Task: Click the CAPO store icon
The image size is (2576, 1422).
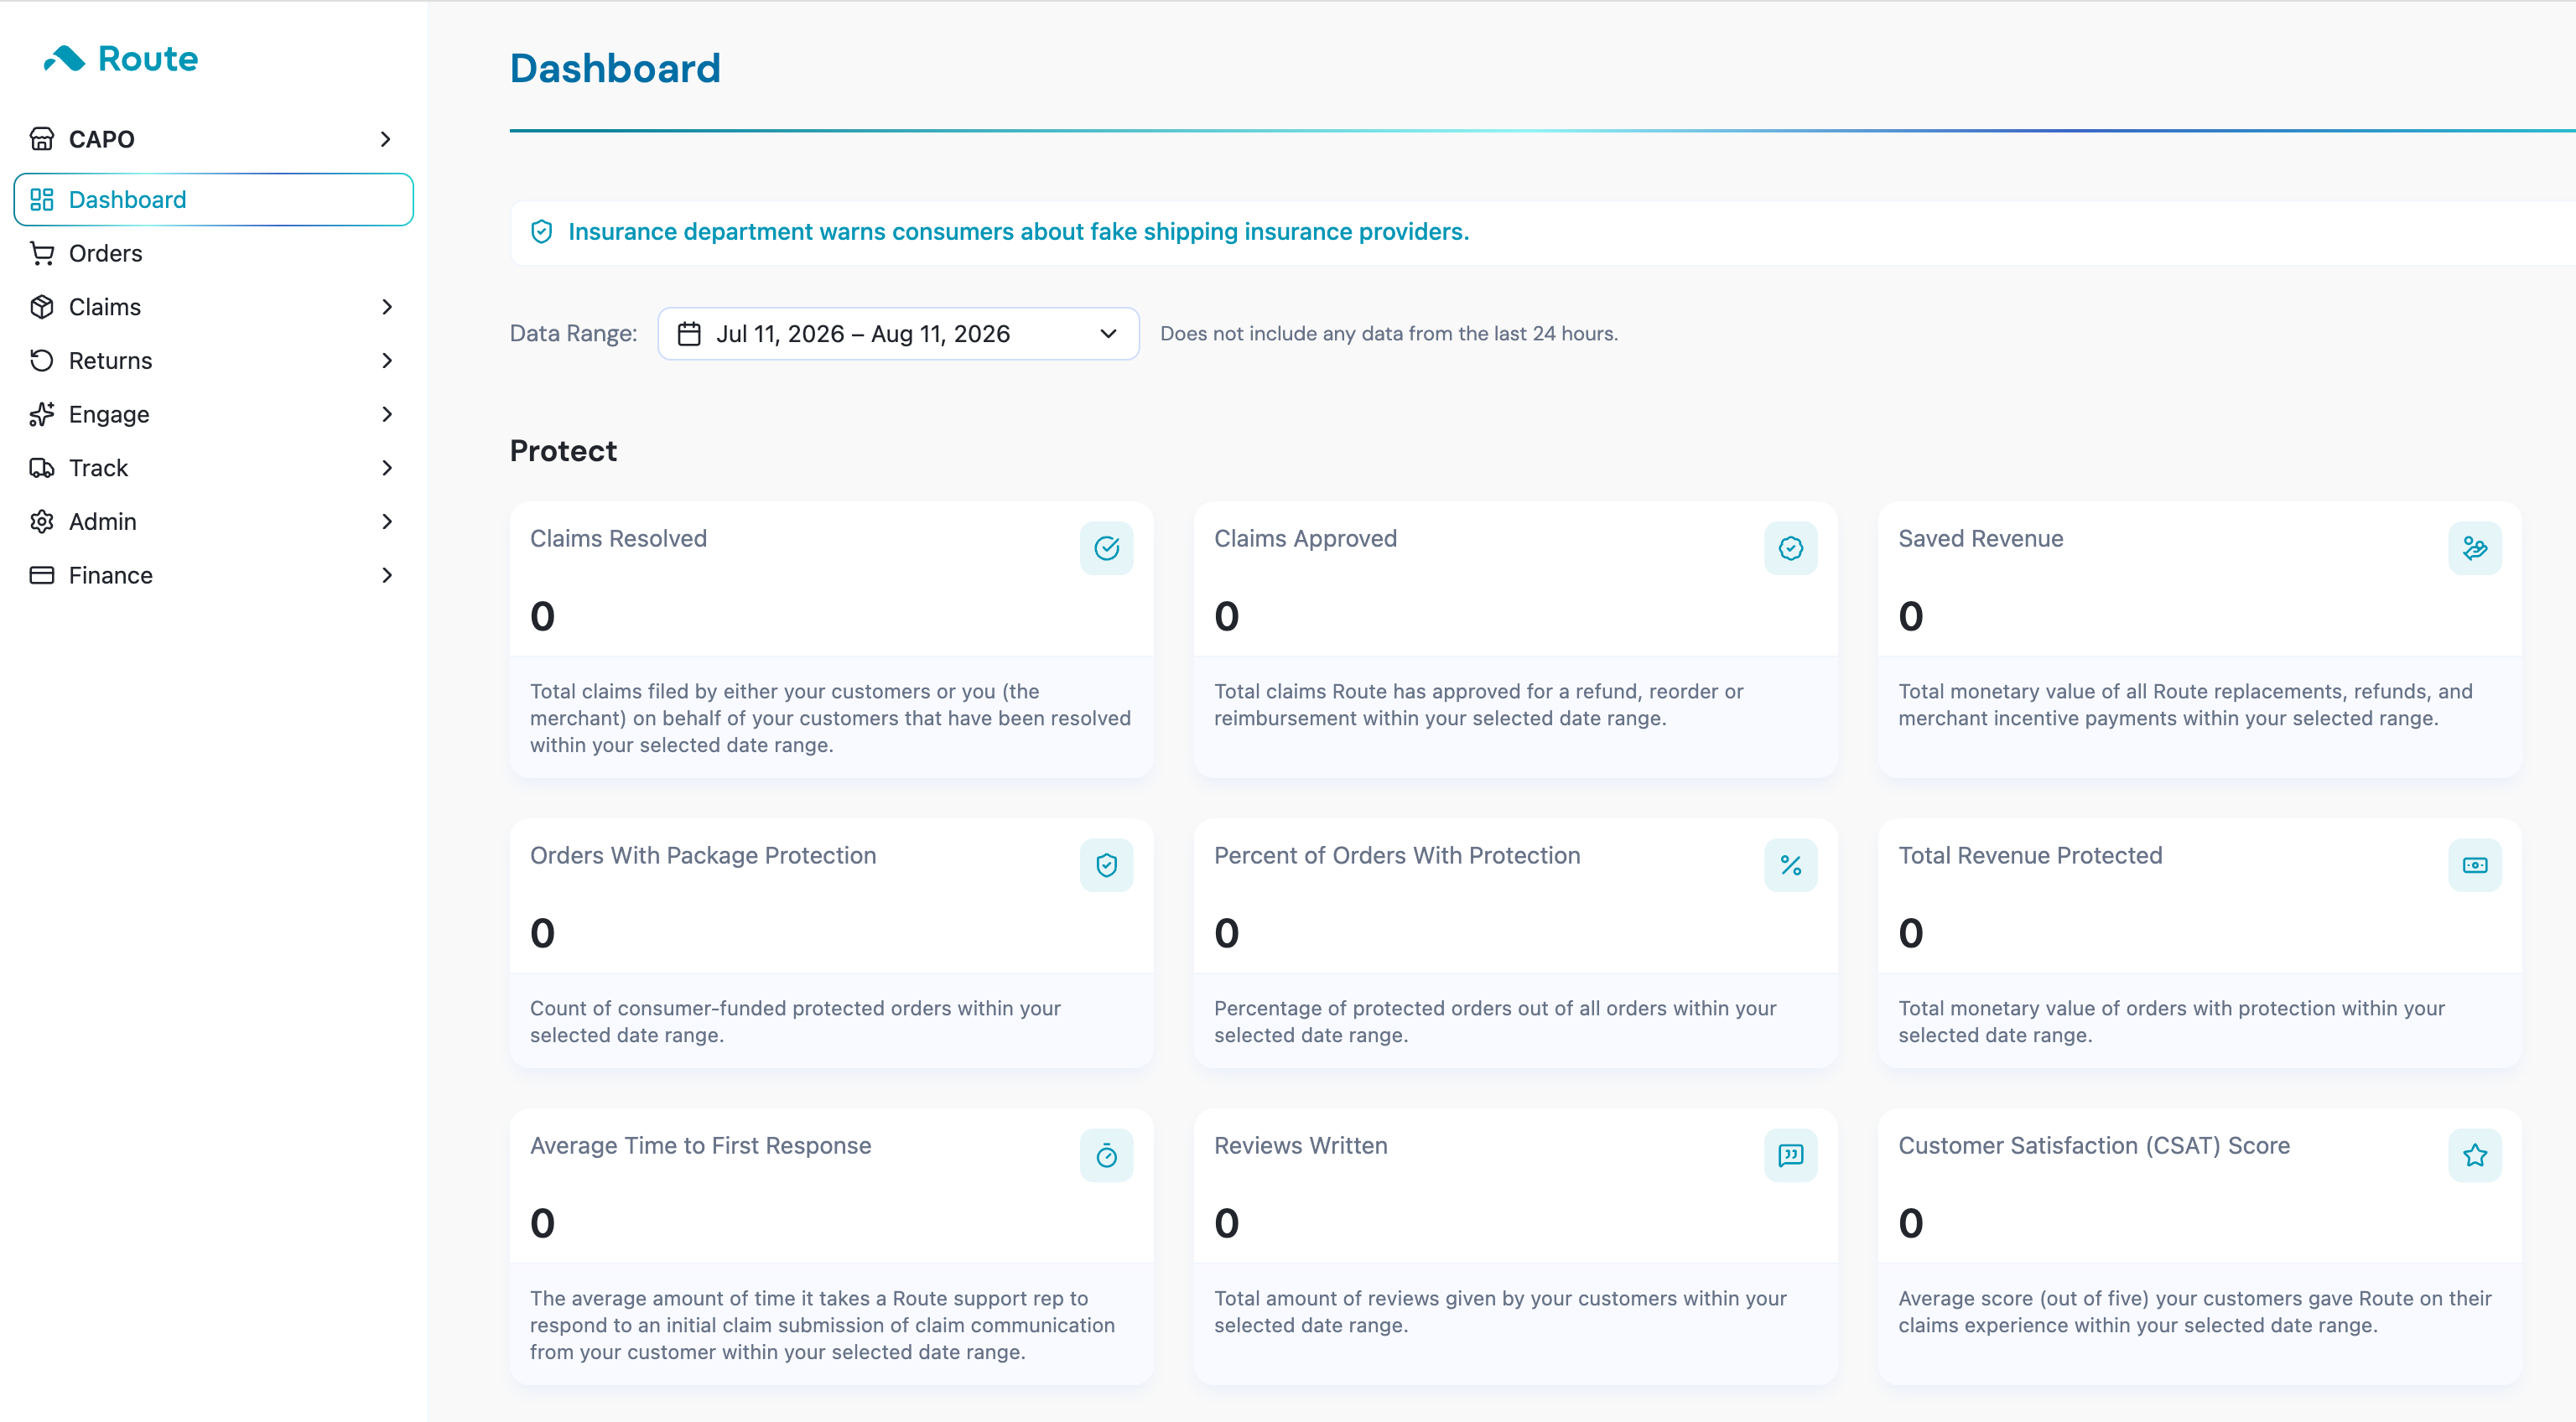Action: [x=41, y=139]
